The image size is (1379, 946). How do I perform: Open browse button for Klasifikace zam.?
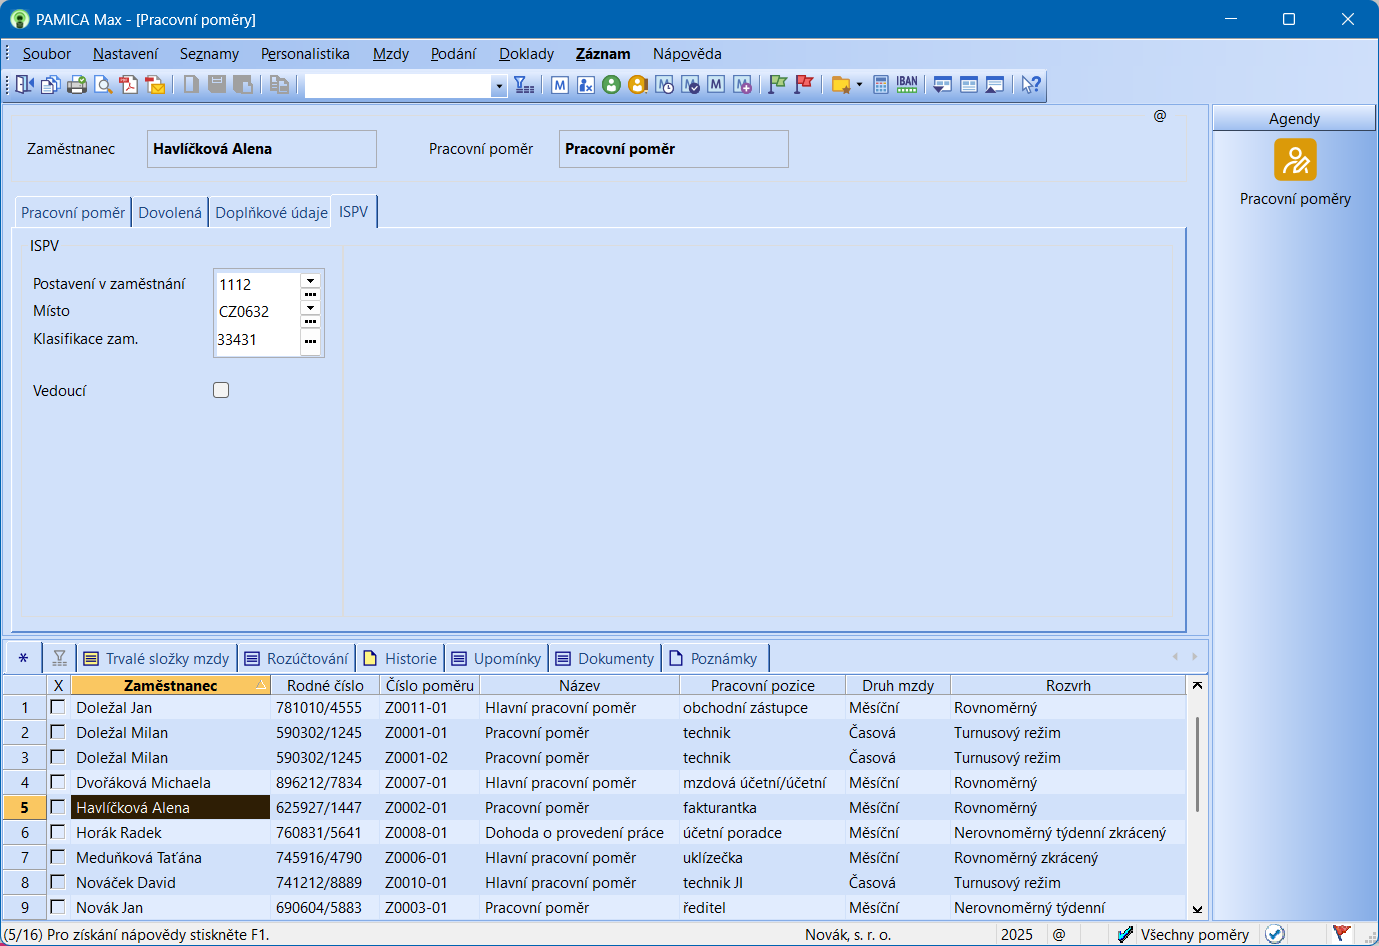coord(310,341)
